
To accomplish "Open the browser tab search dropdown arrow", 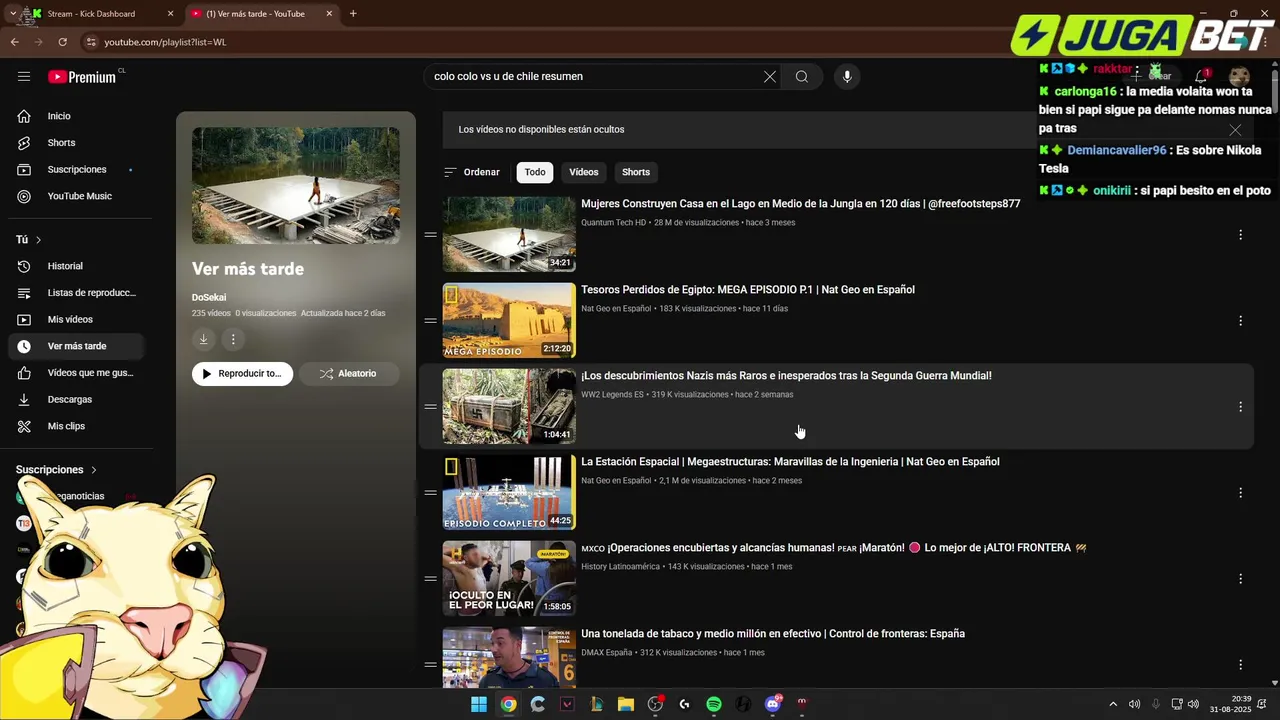I will tap(12, 14).
